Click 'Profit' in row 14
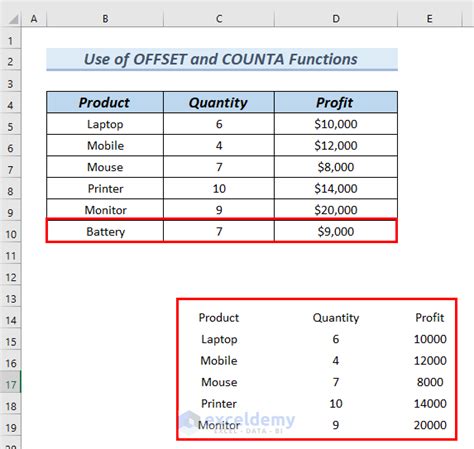The height and width of the screenshot is (449, 474). point(430,318)
